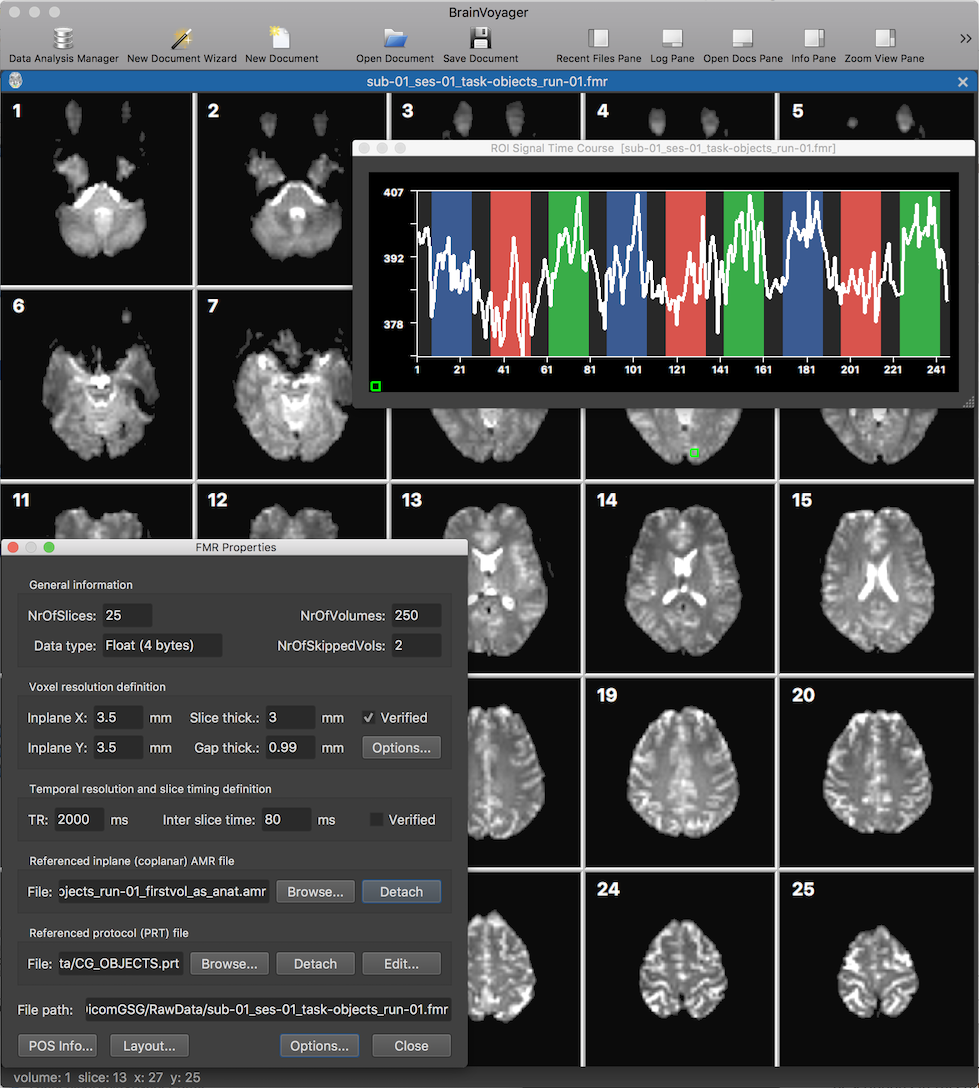Click the PRT file name field
The height and width of the screenshot is (1088, 979).
pyautogui.click(x=120, y=964)
